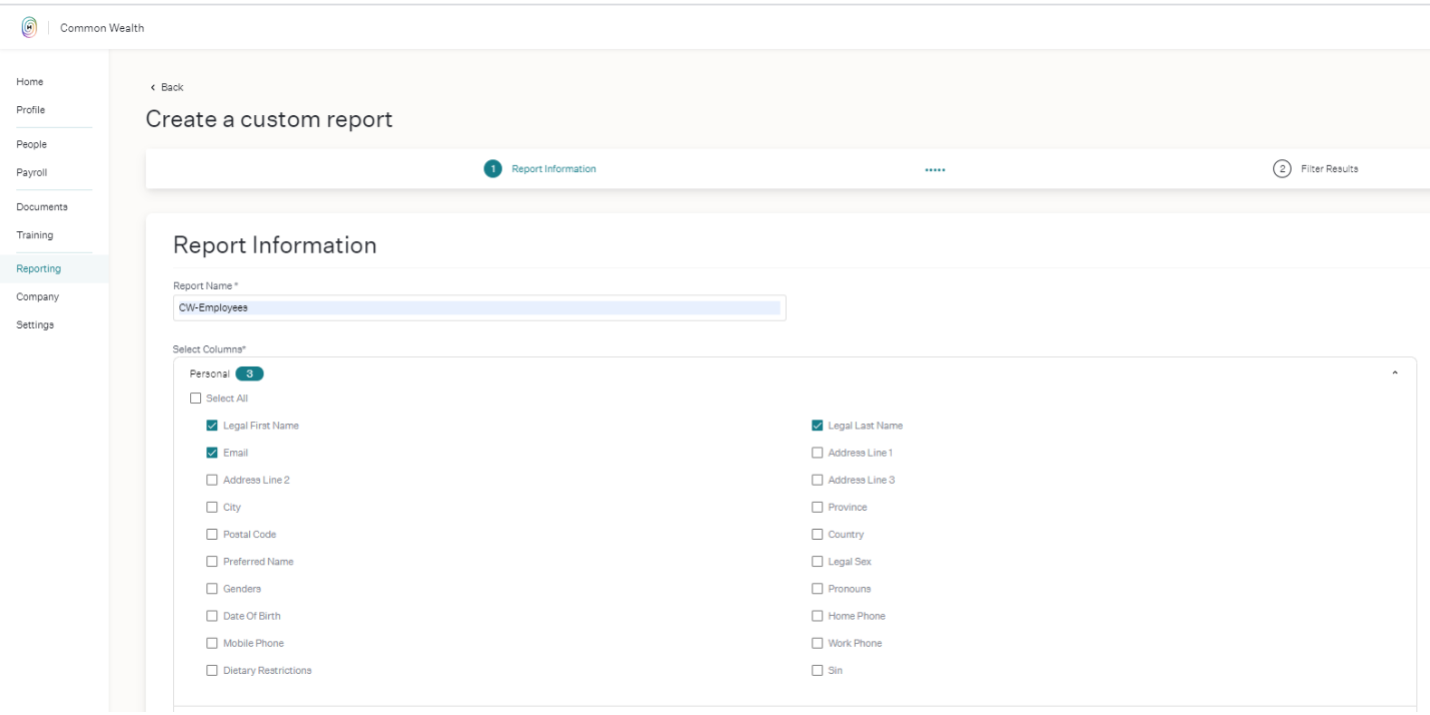
Task: Open Settings from the left navigation
Action: [x=35, y=325]
